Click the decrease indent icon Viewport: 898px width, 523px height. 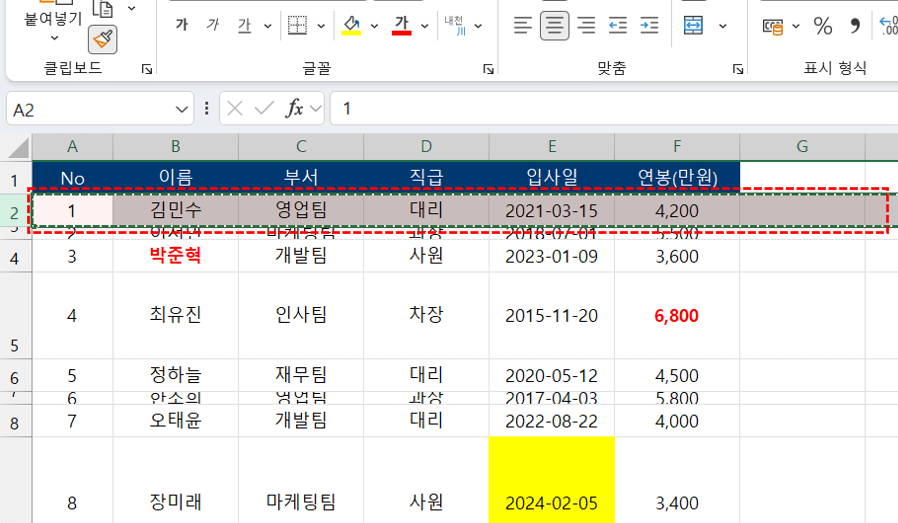pos(618,25)
